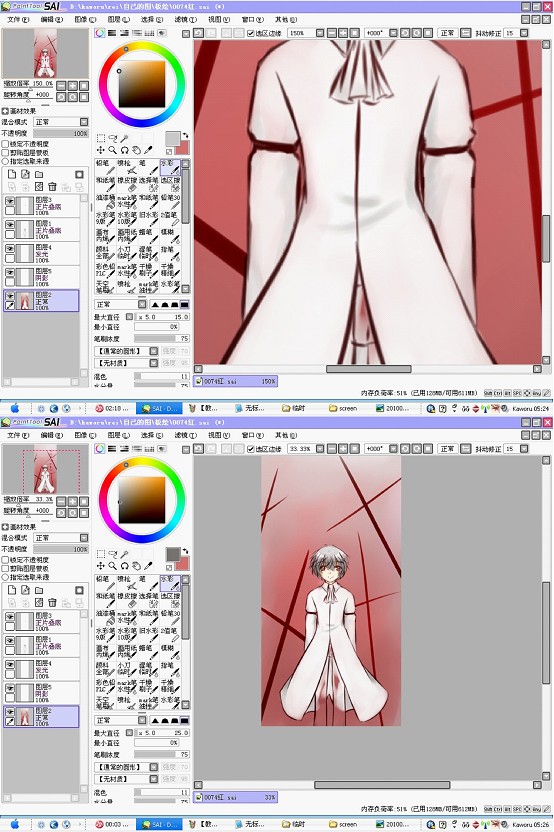Pick the 橡皮擦 eraser brush in the 33.33% window
This screenshot has width=554, height=832.
point(127,600)
